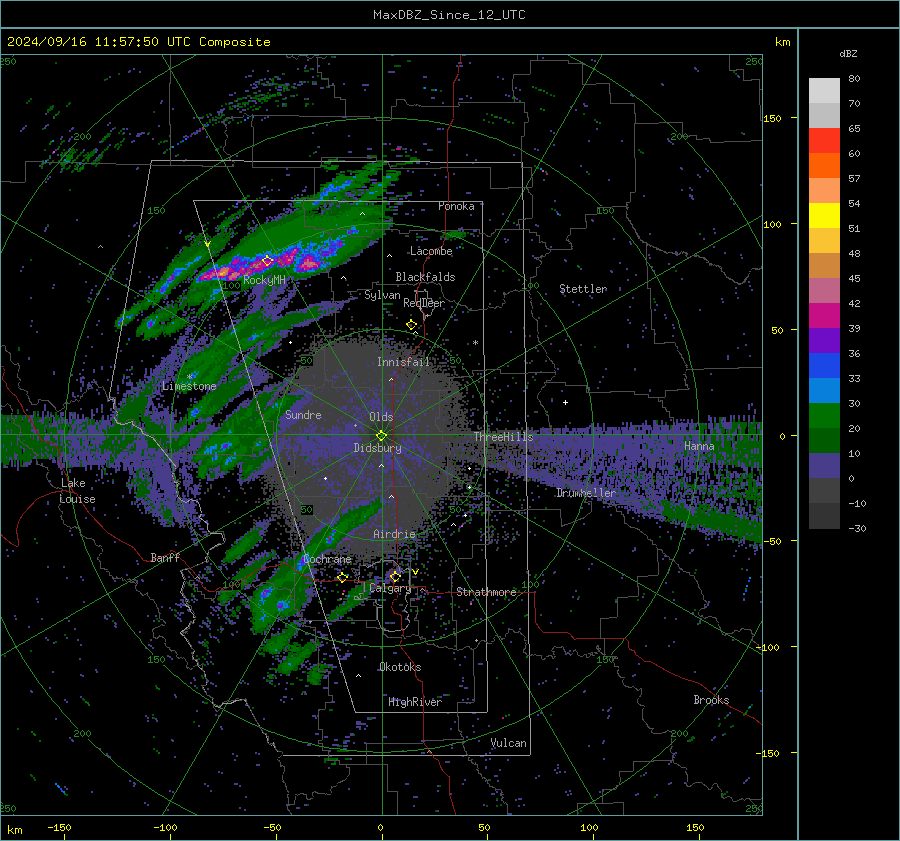Select the darkest gray -10 to -30 swatch

coord(824,516)
